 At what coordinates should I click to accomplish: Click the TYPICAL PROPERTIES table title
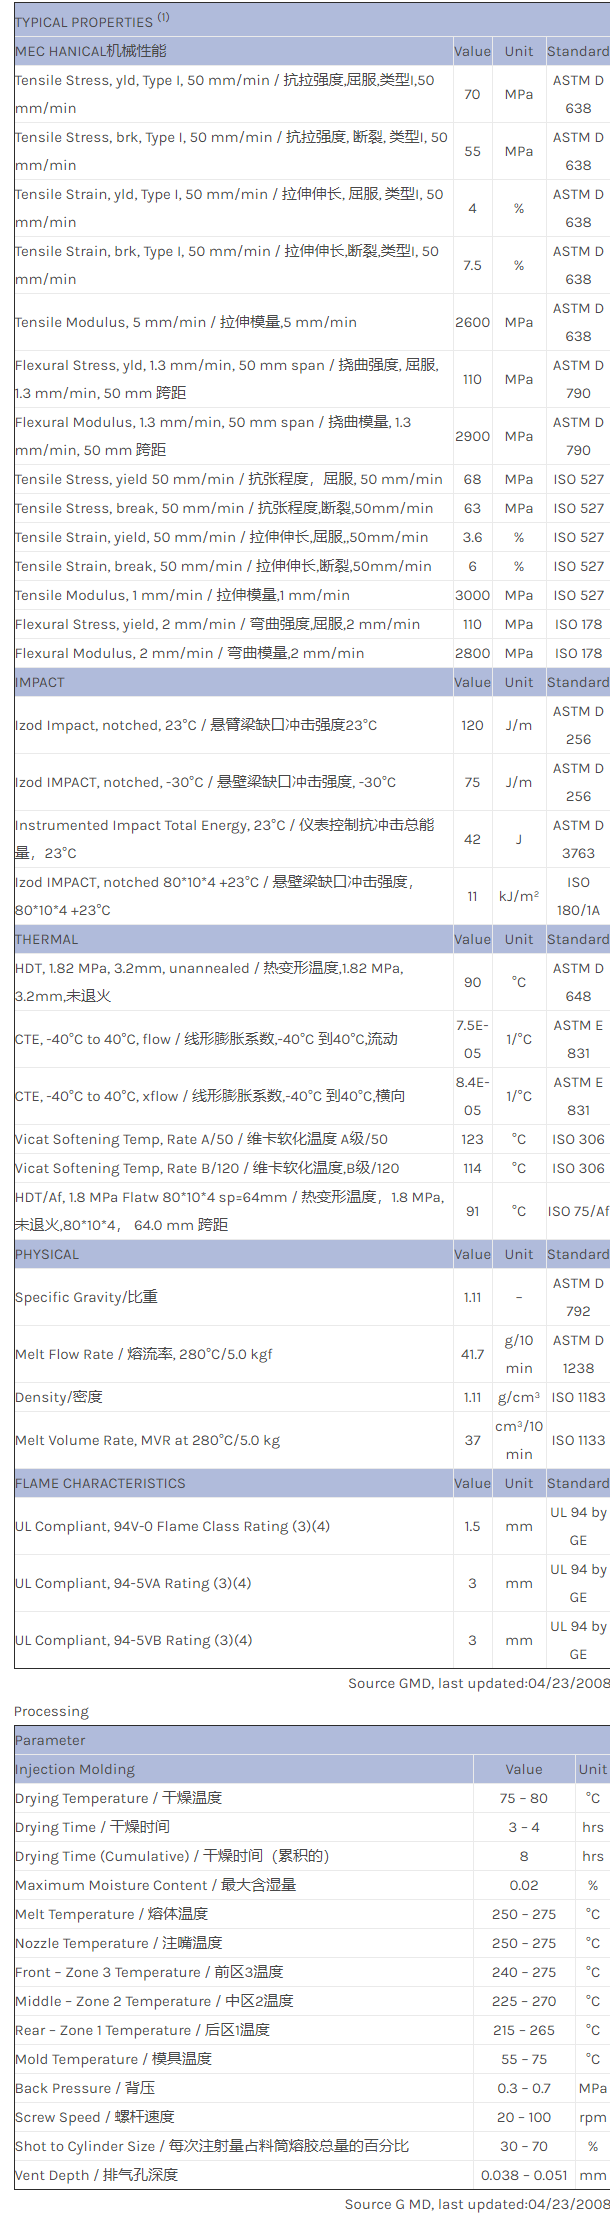coord(92,21)
